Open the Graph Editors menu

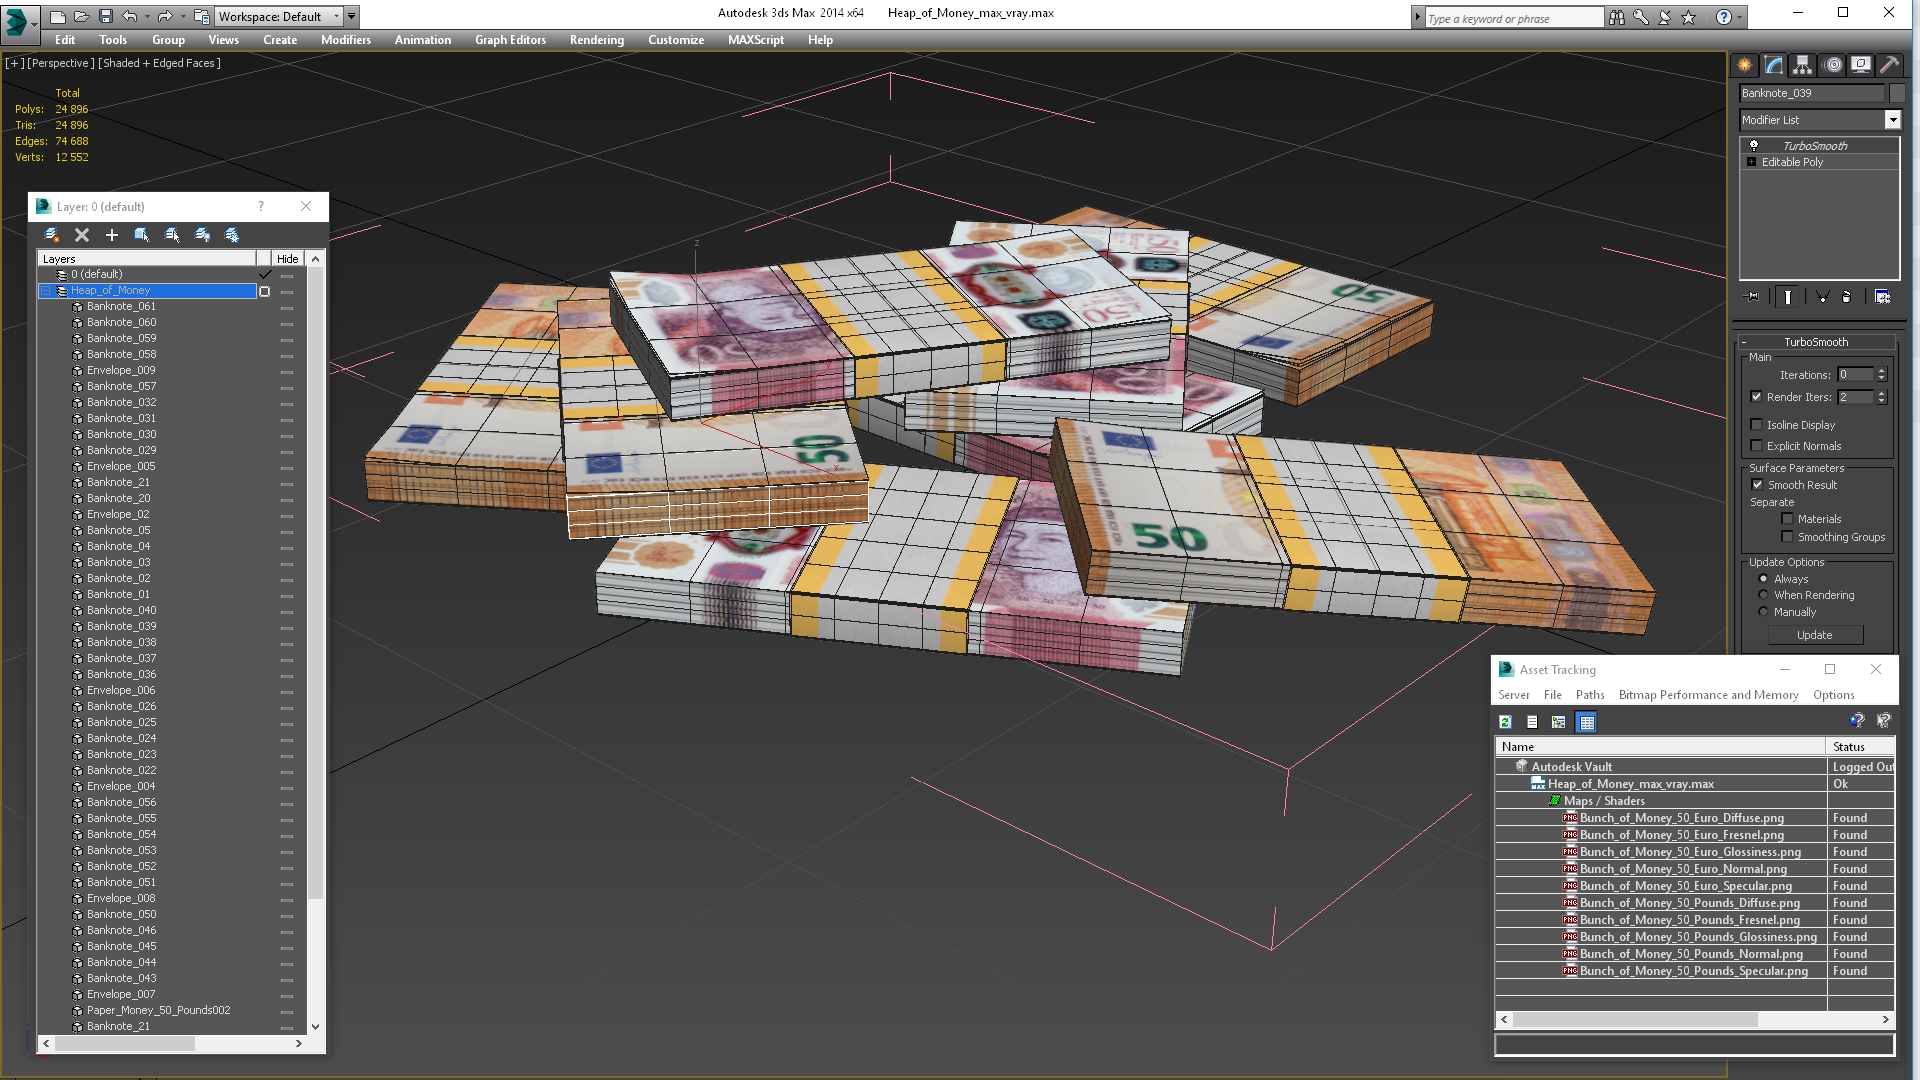[x=510, y=40]
